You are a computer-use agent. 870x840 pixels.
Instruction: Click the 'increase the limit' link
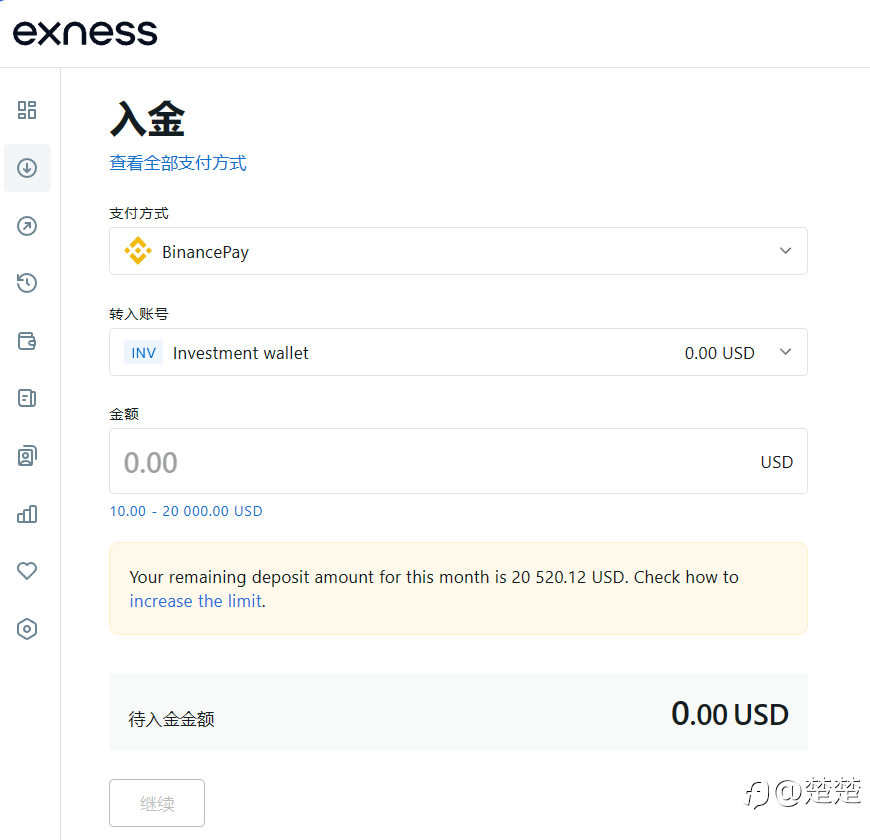(x=195, y=601)
